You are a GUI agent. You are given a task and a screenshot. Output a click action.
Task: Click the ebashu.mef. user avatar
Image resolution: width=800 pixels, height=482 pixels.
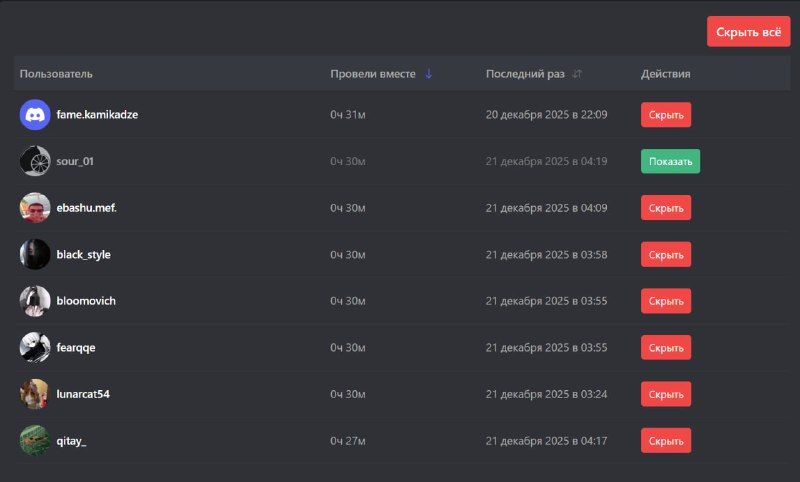[x=35, y=208]
